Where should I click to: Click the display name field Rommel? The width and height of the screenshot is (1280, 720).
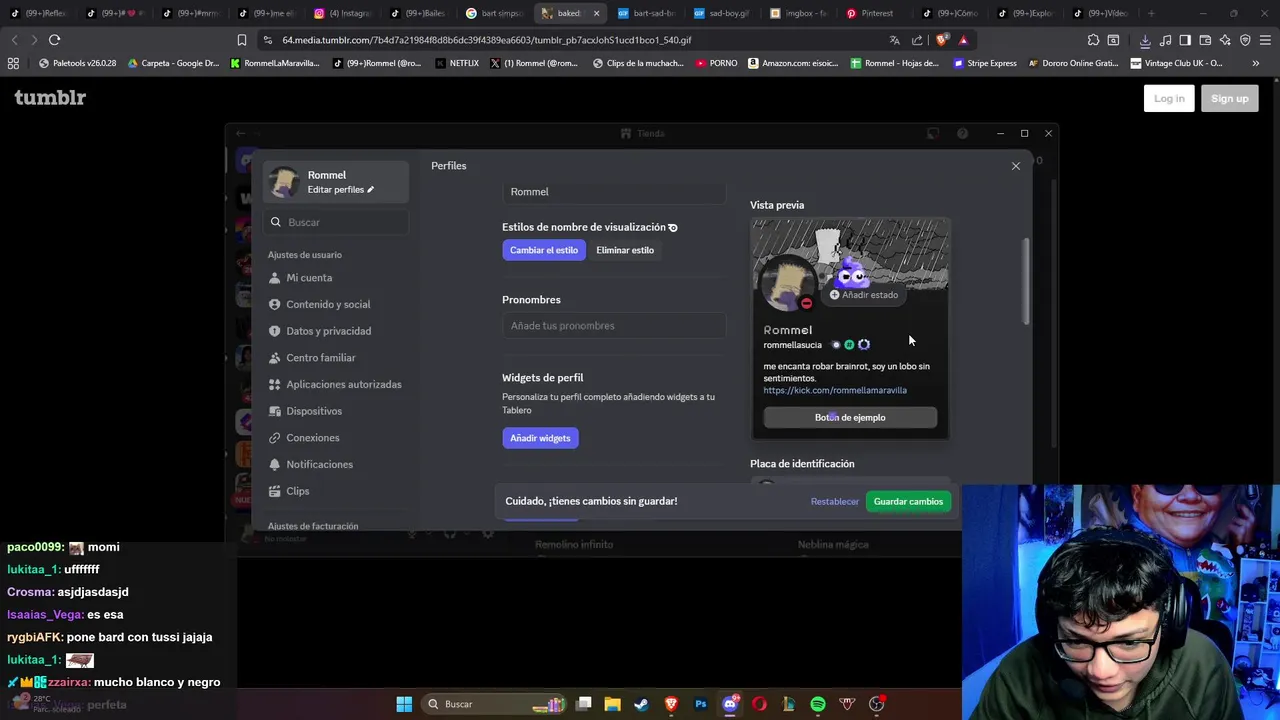click(x=614, y=192)
